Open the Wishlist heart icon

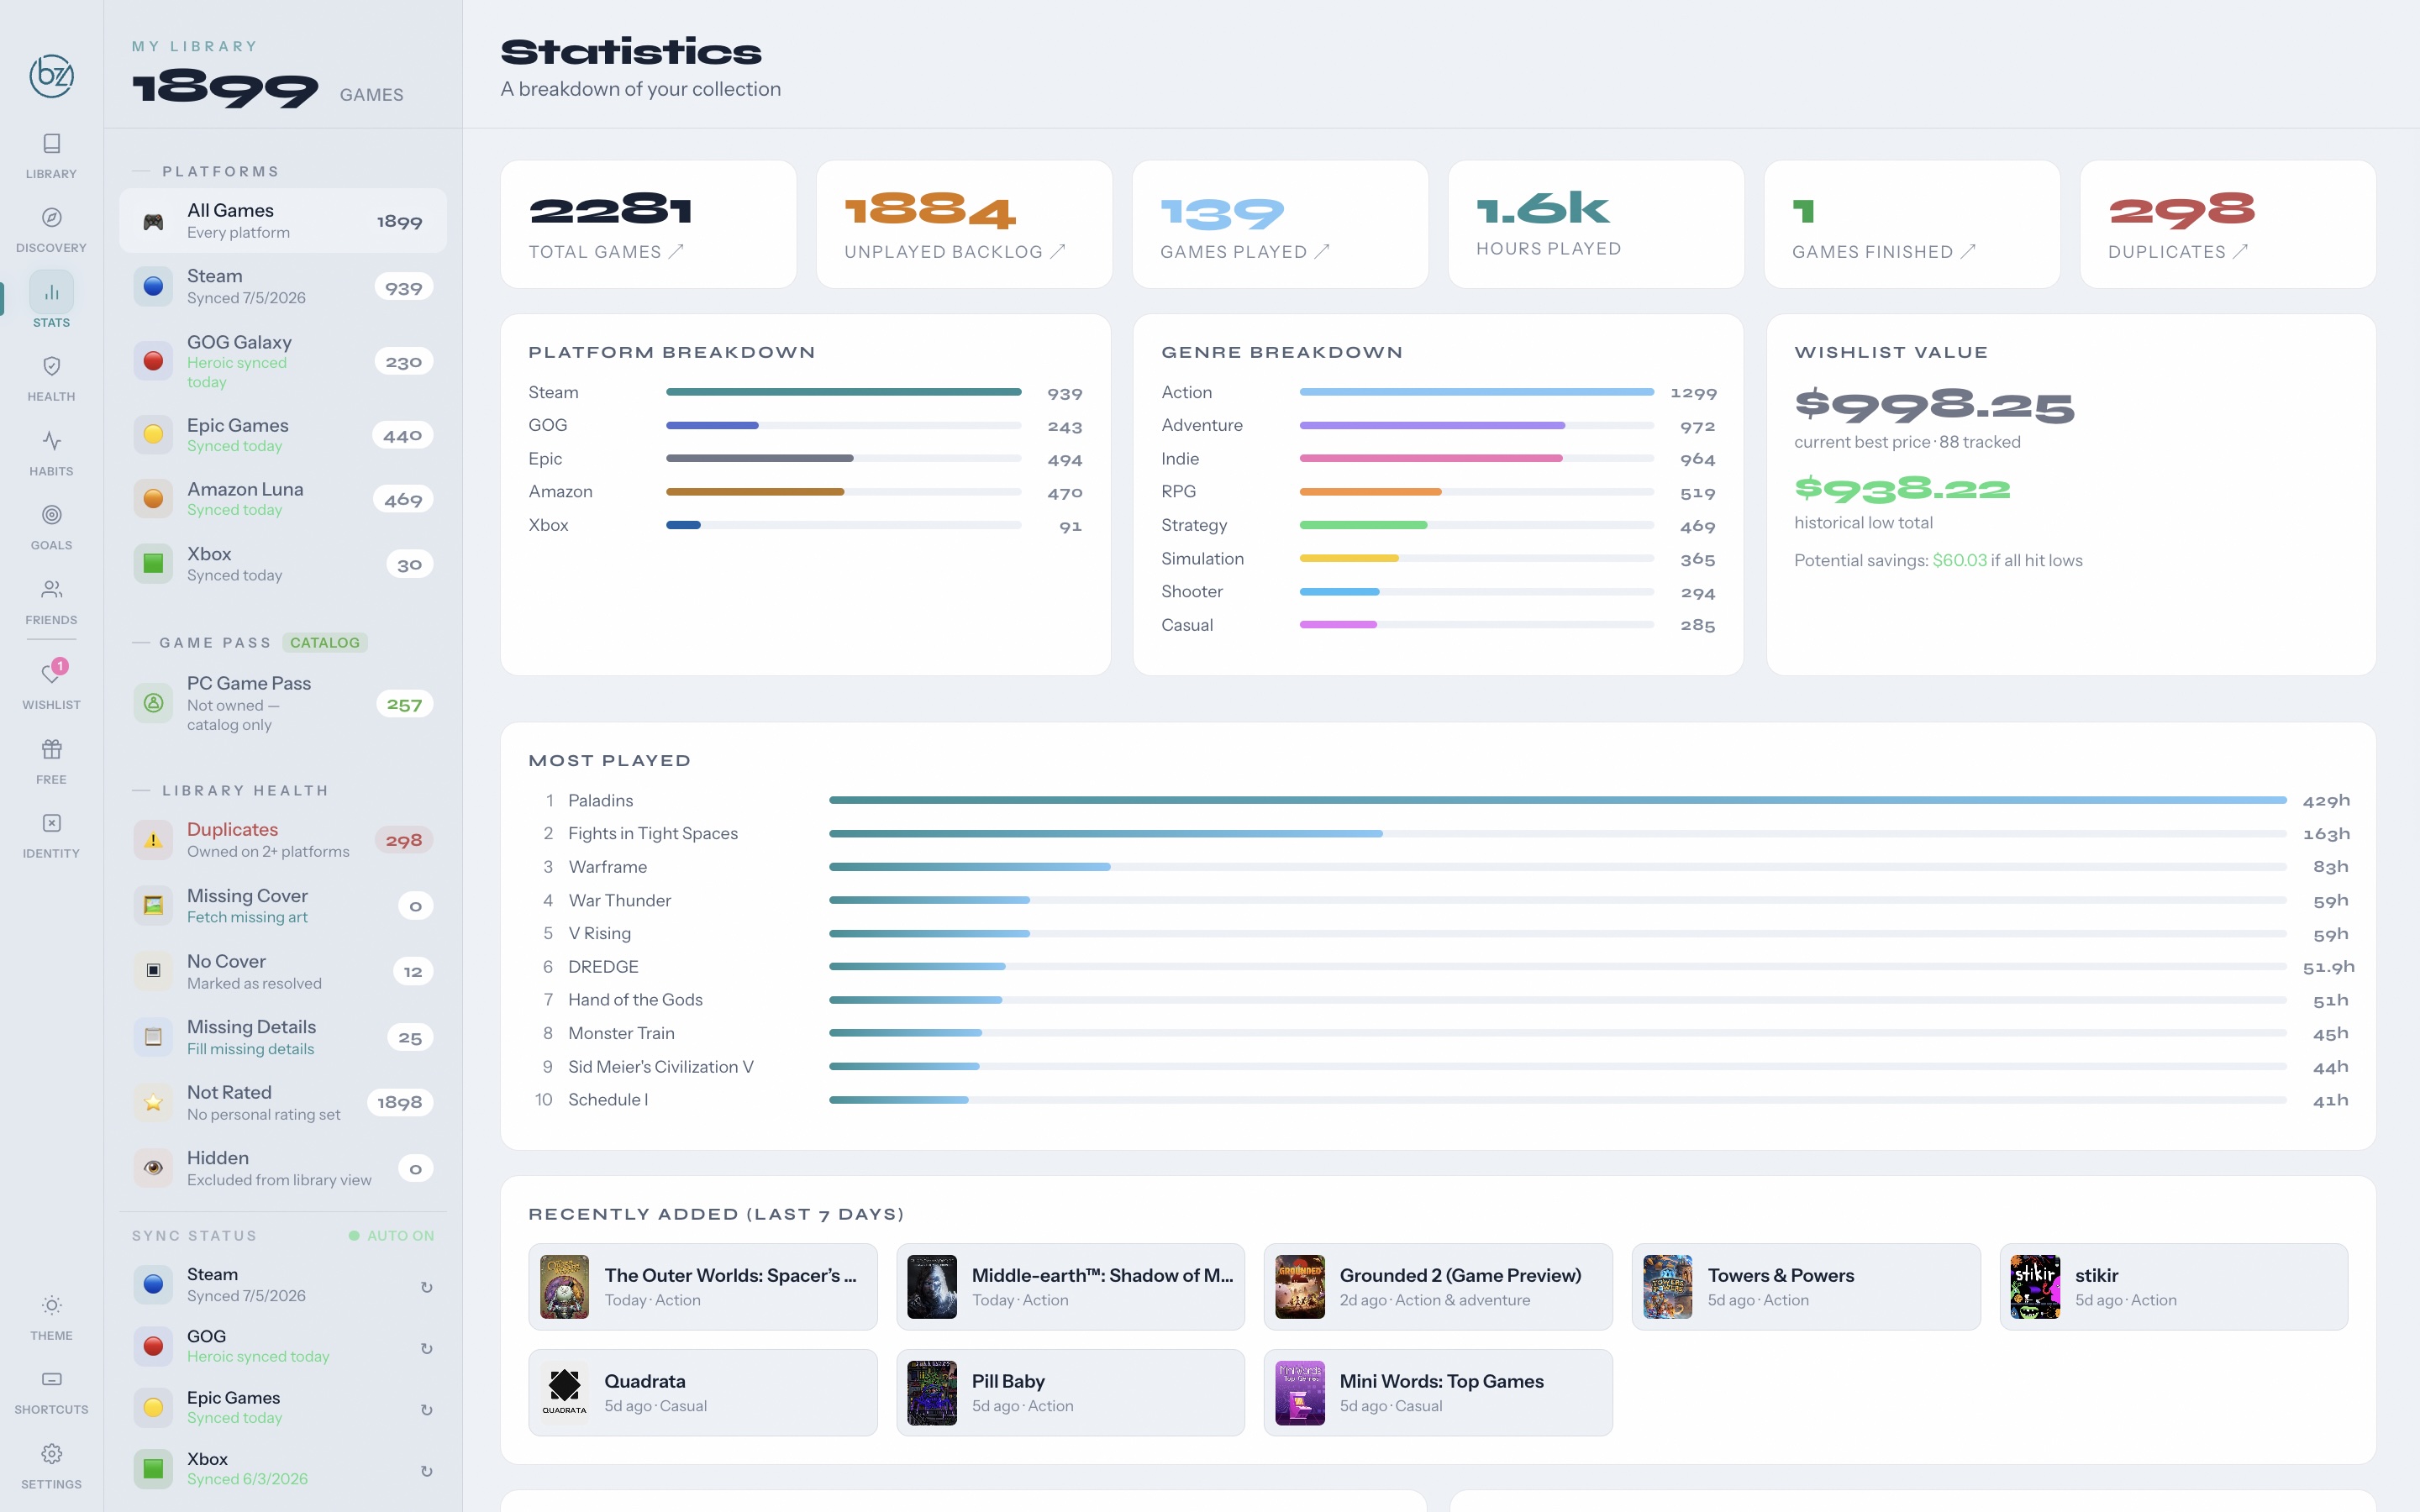(51, 674)
